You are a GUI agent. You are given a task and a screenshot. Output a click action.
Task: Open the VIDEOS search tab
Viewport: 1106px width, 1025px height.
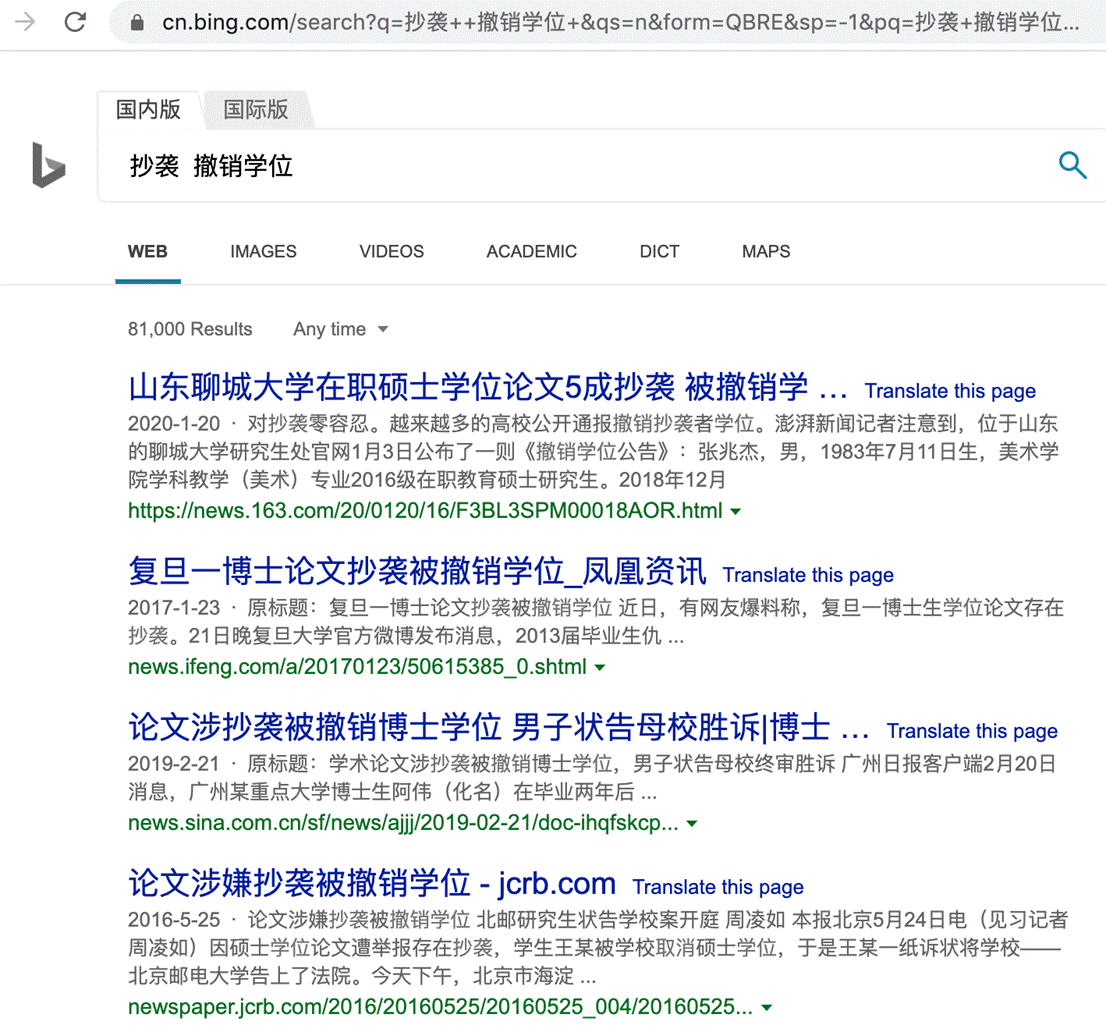(391, 252)
